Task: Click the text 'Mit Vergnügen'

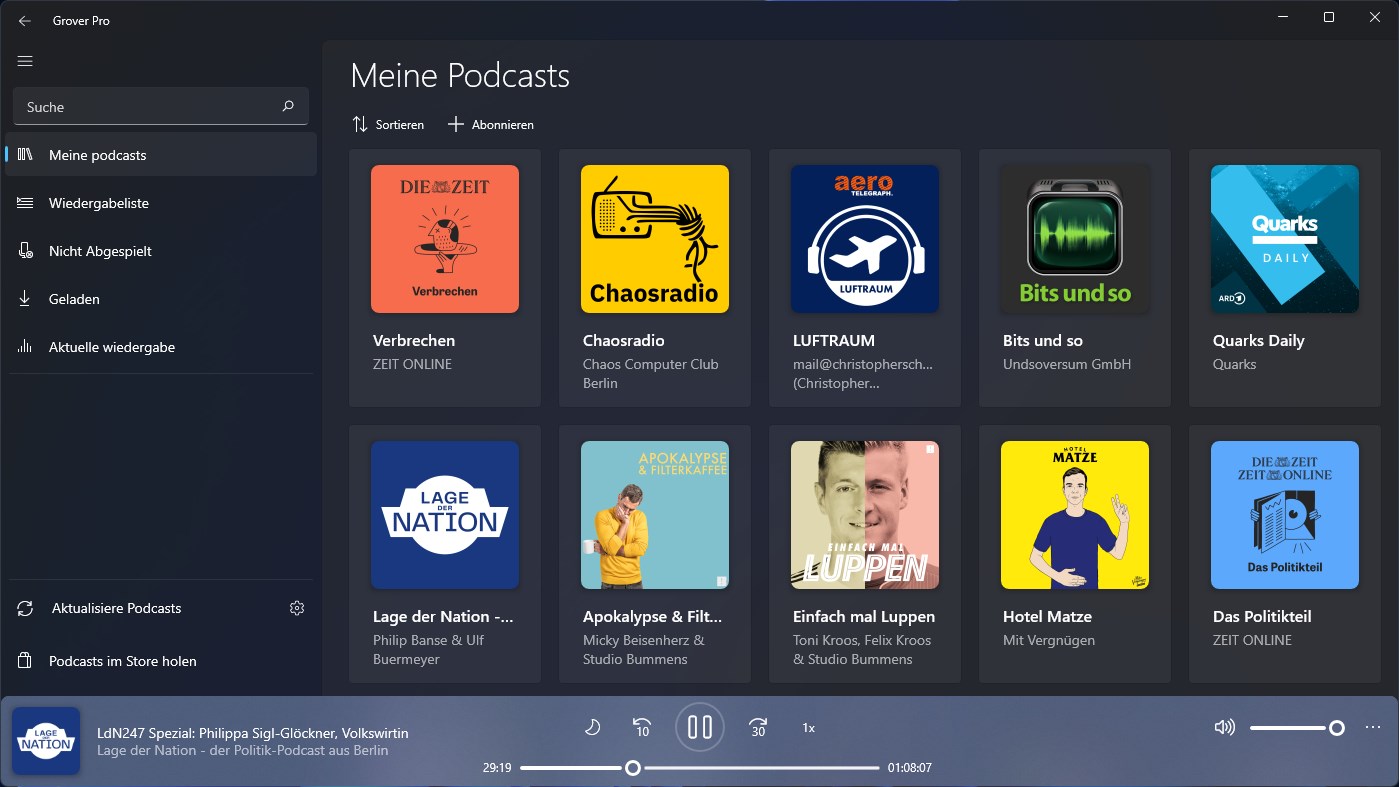Action: [x=1049, y=640]
